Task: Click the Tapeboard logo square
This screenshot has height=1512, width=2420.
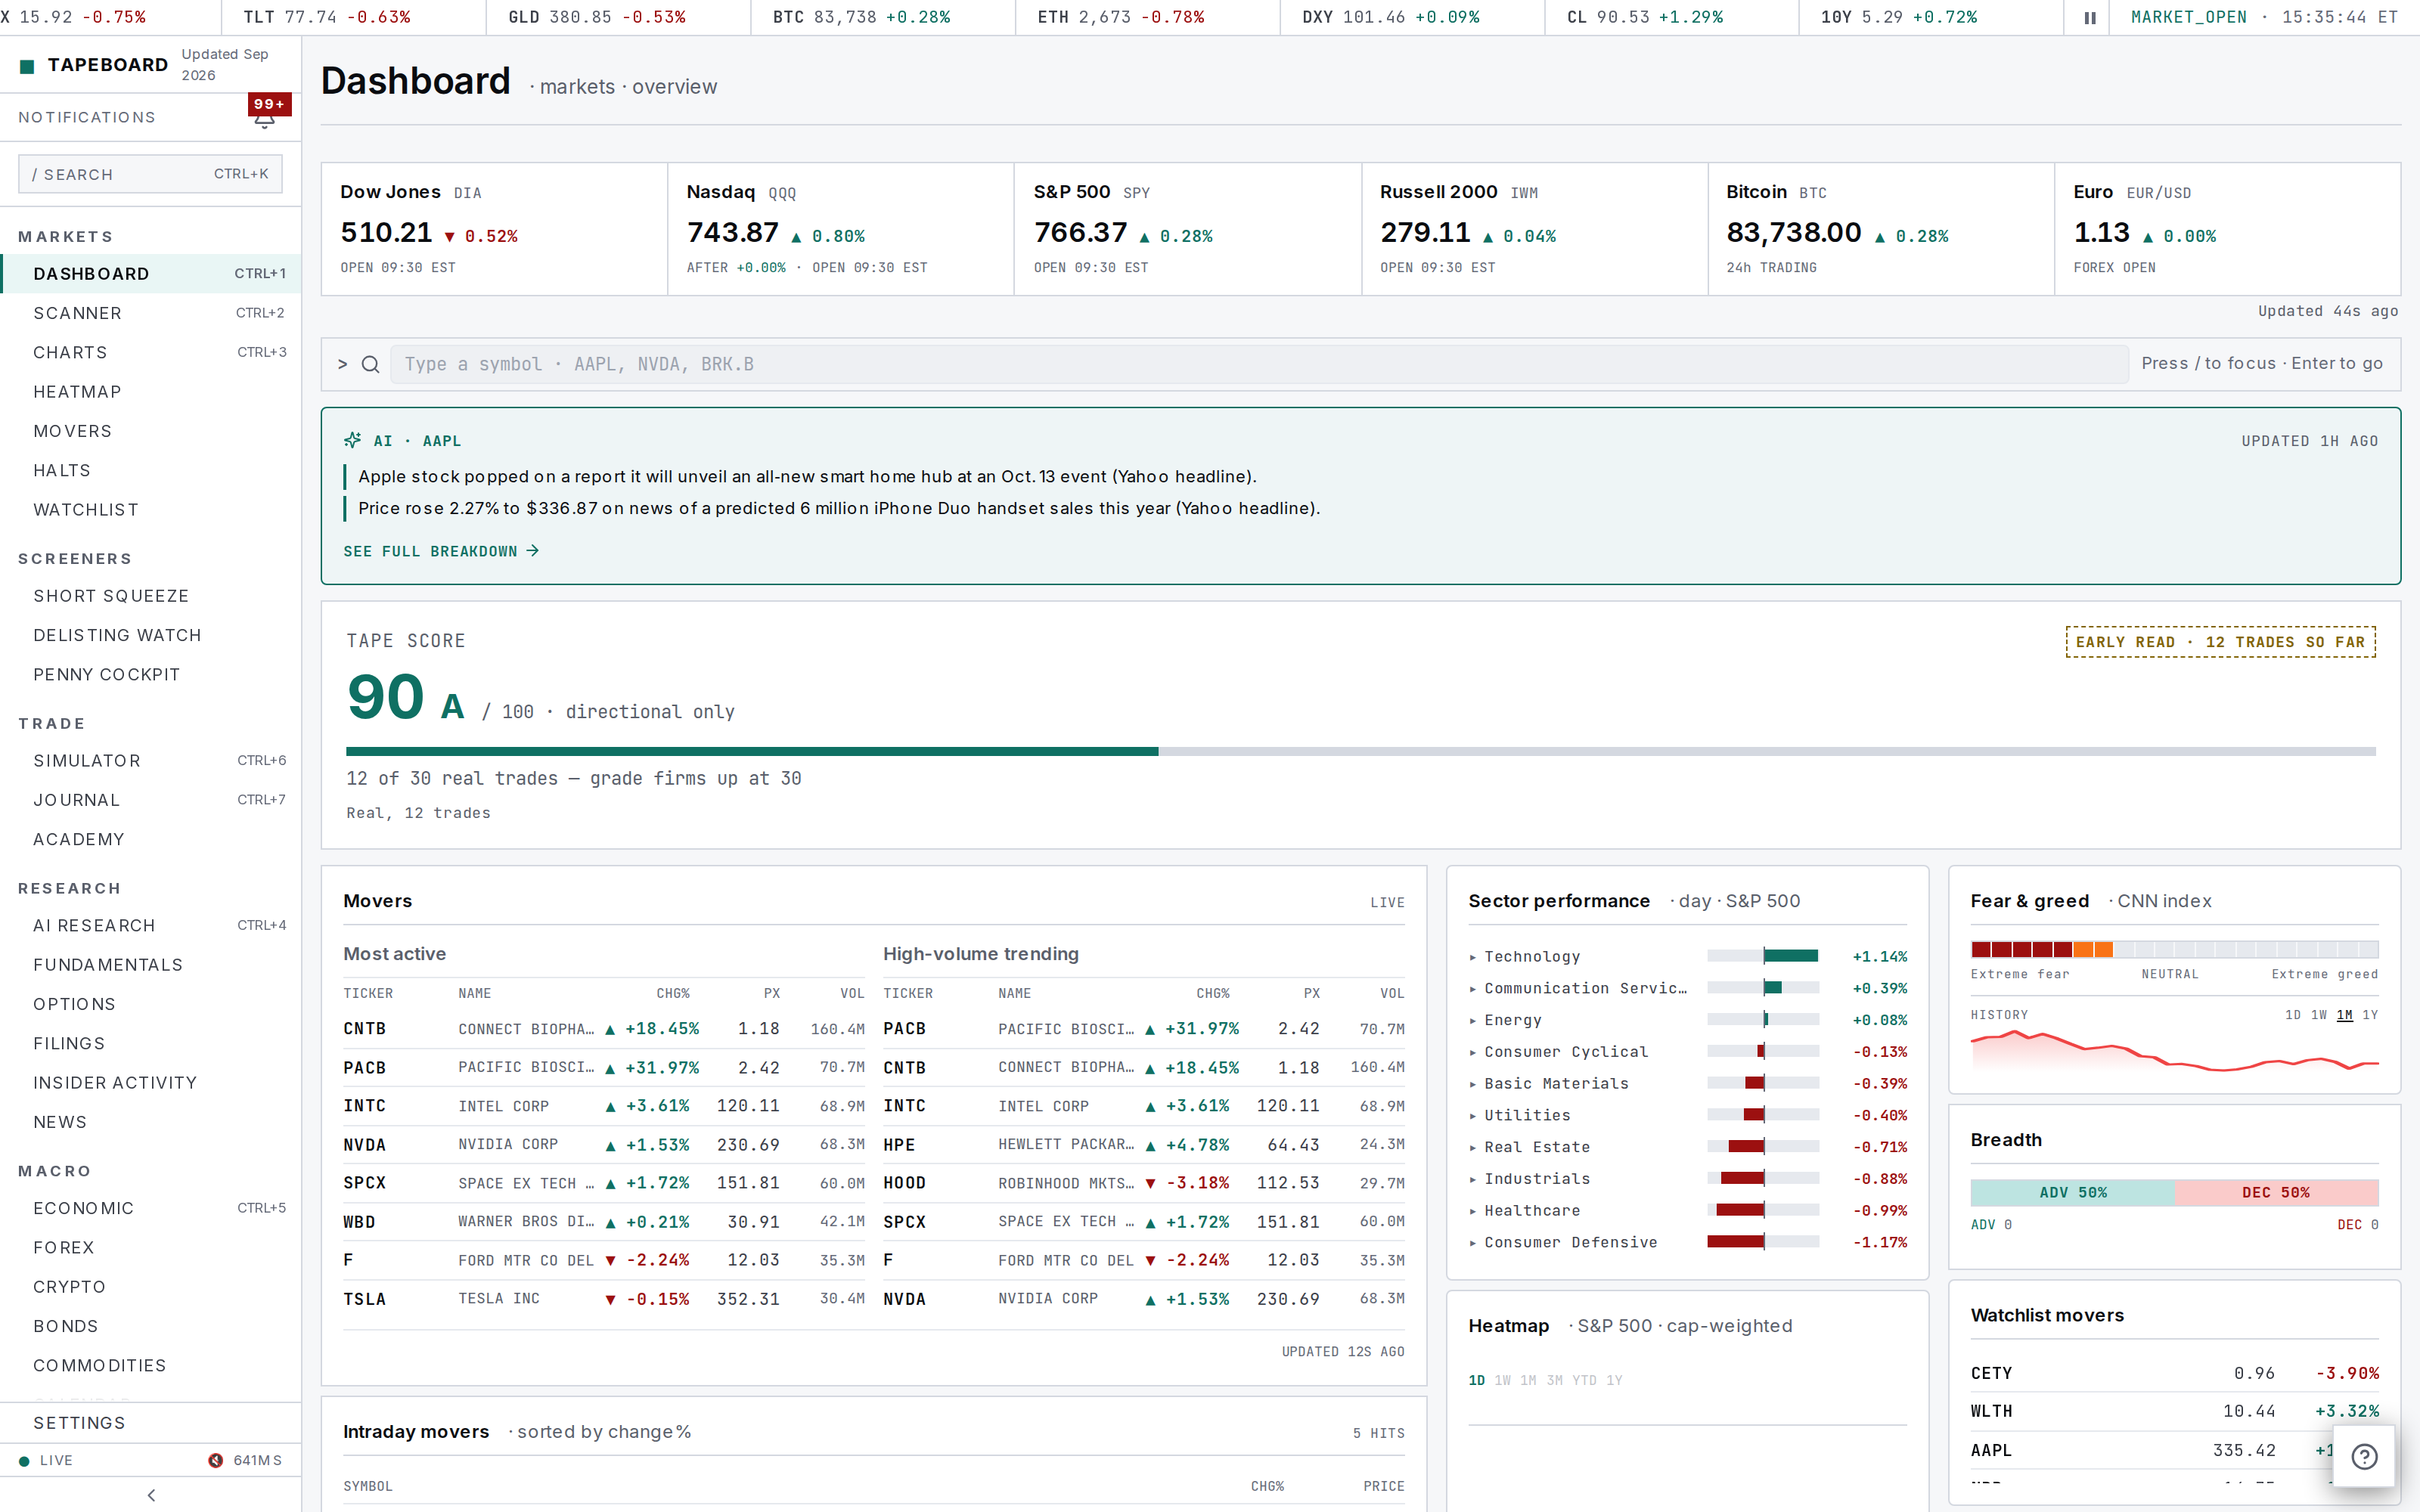Action: coord(27,66)
